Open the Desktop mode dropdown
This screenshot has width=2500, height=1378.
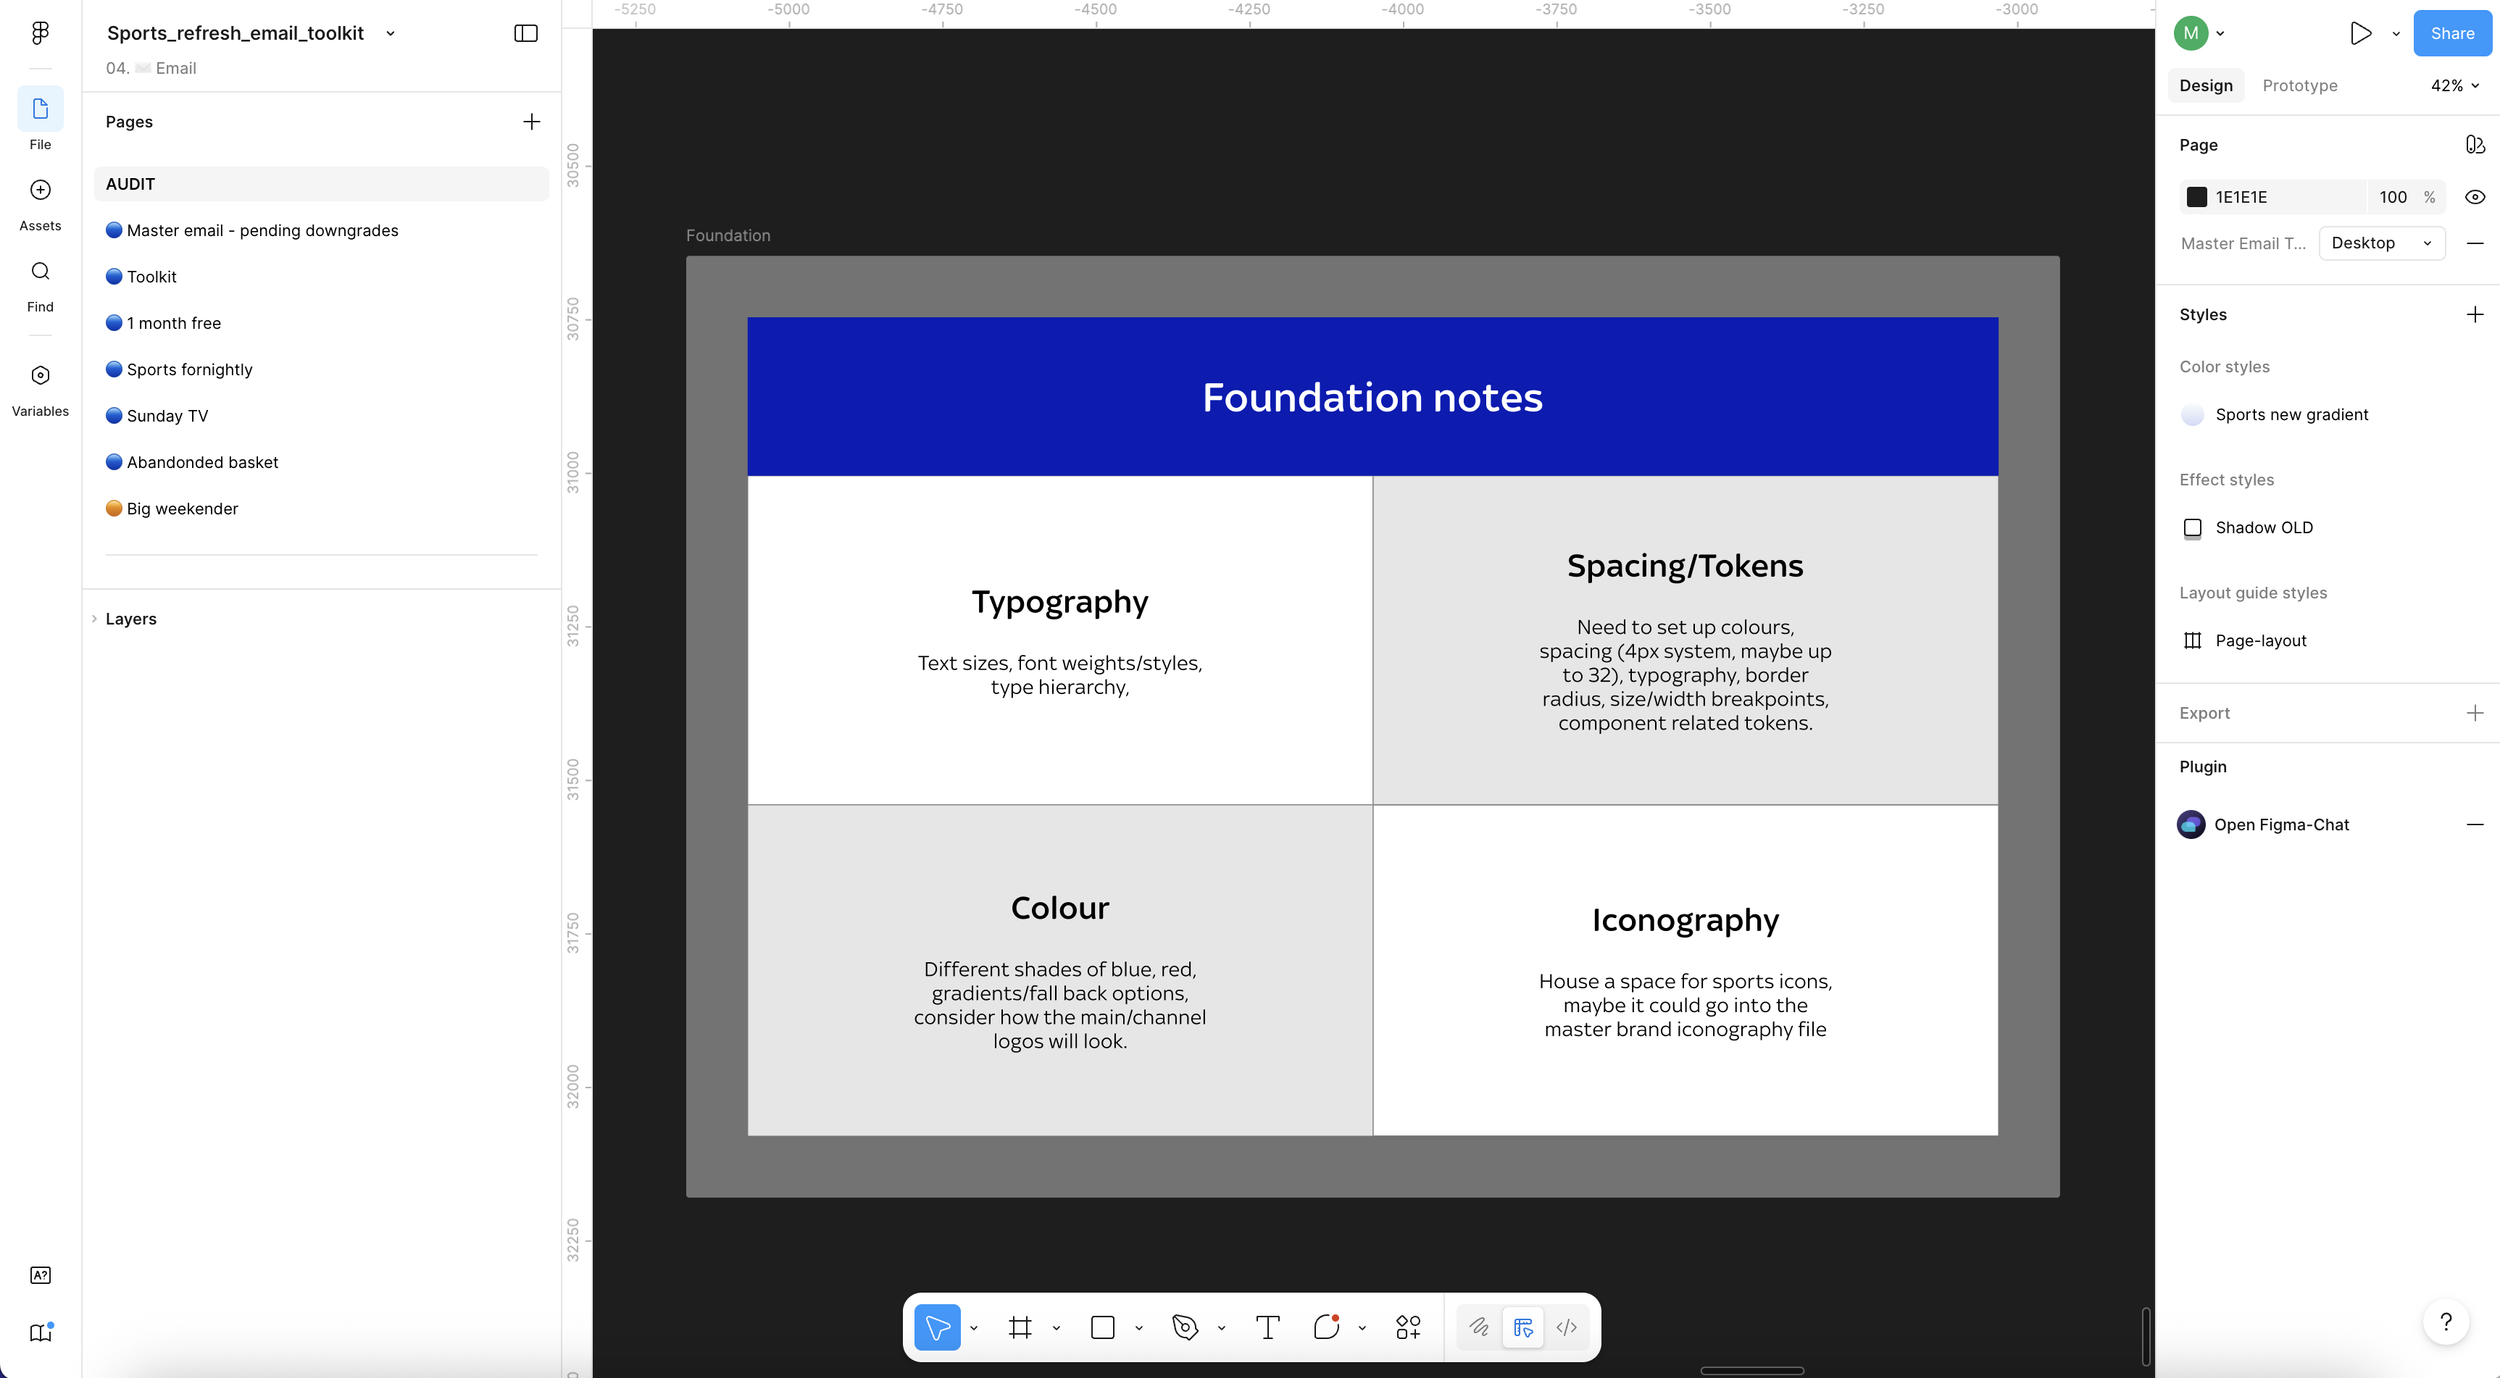coord(2381,243)
